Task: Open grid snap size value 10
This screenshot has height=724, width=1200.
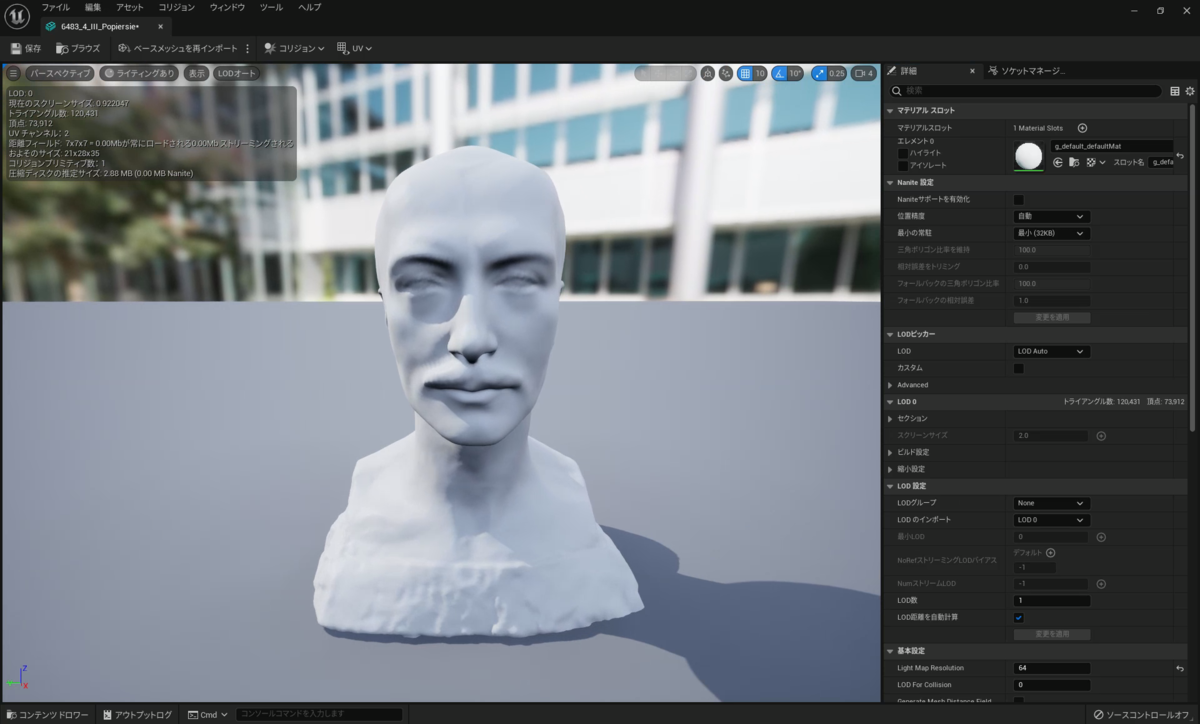Action: [x=760, y=73]
